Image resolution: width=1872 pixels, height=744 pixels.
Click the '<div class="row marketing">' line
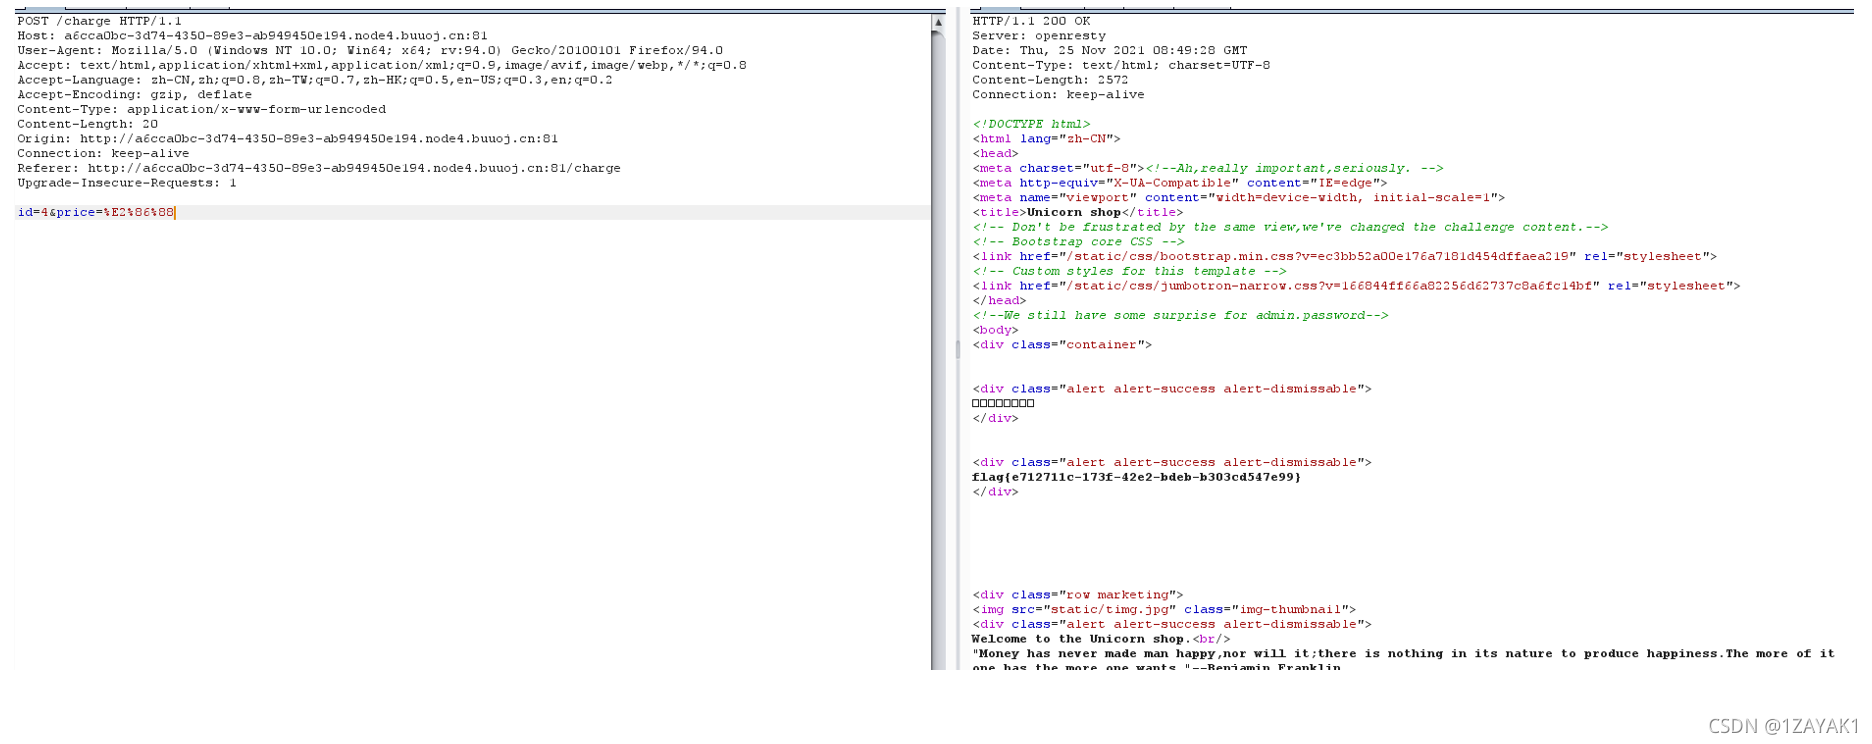(1077, 595)
